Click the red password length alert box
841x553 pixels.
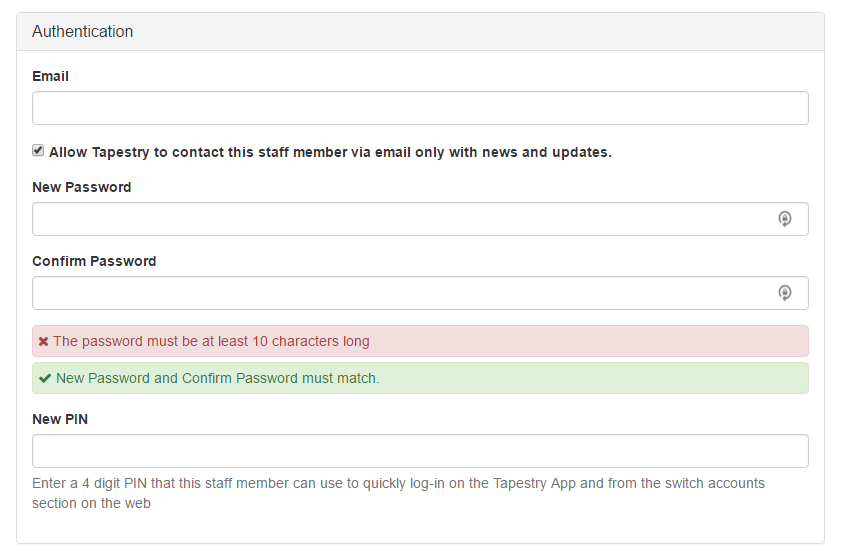click(420, 341)
